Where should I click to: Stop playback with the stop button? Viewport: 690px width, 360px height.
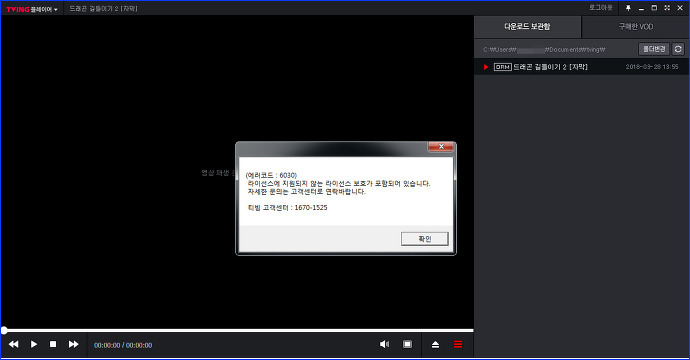(53, 344)
